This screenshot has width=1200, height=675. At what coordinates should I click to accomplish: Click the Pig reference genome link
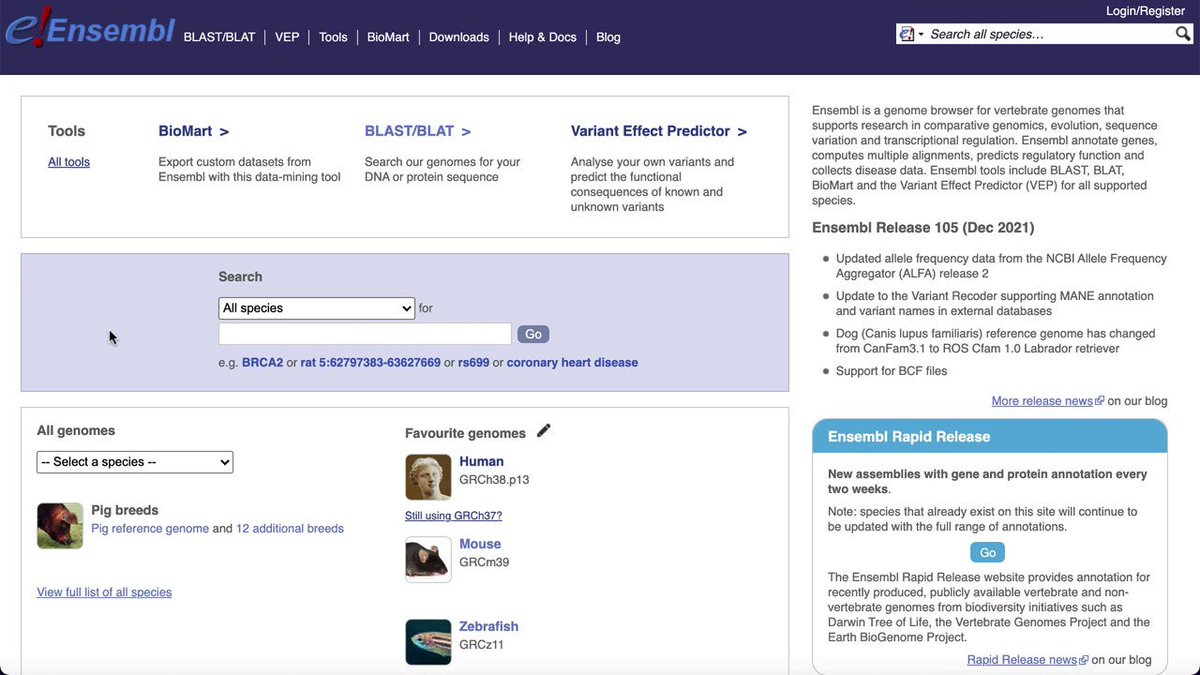coord(150,528)
